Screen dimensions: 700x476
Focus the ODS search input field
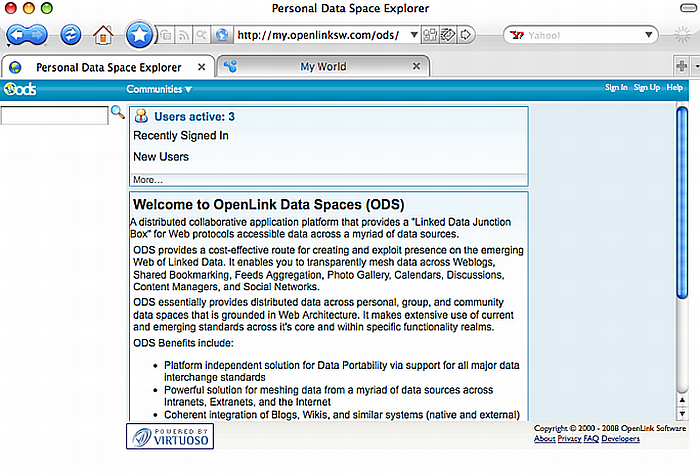coord(54,116)
